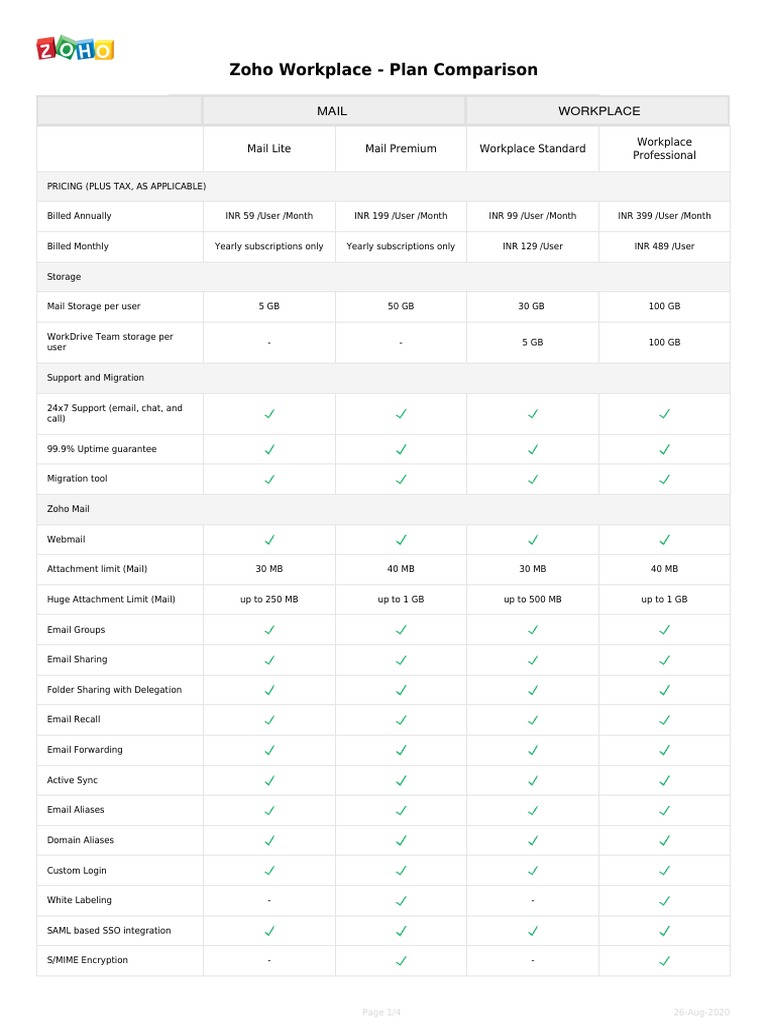This screenshot has width=768, height=1024.
Task: Click Domain Aliases checkmark under Mail Premium
Action: (x=401, y=841)
